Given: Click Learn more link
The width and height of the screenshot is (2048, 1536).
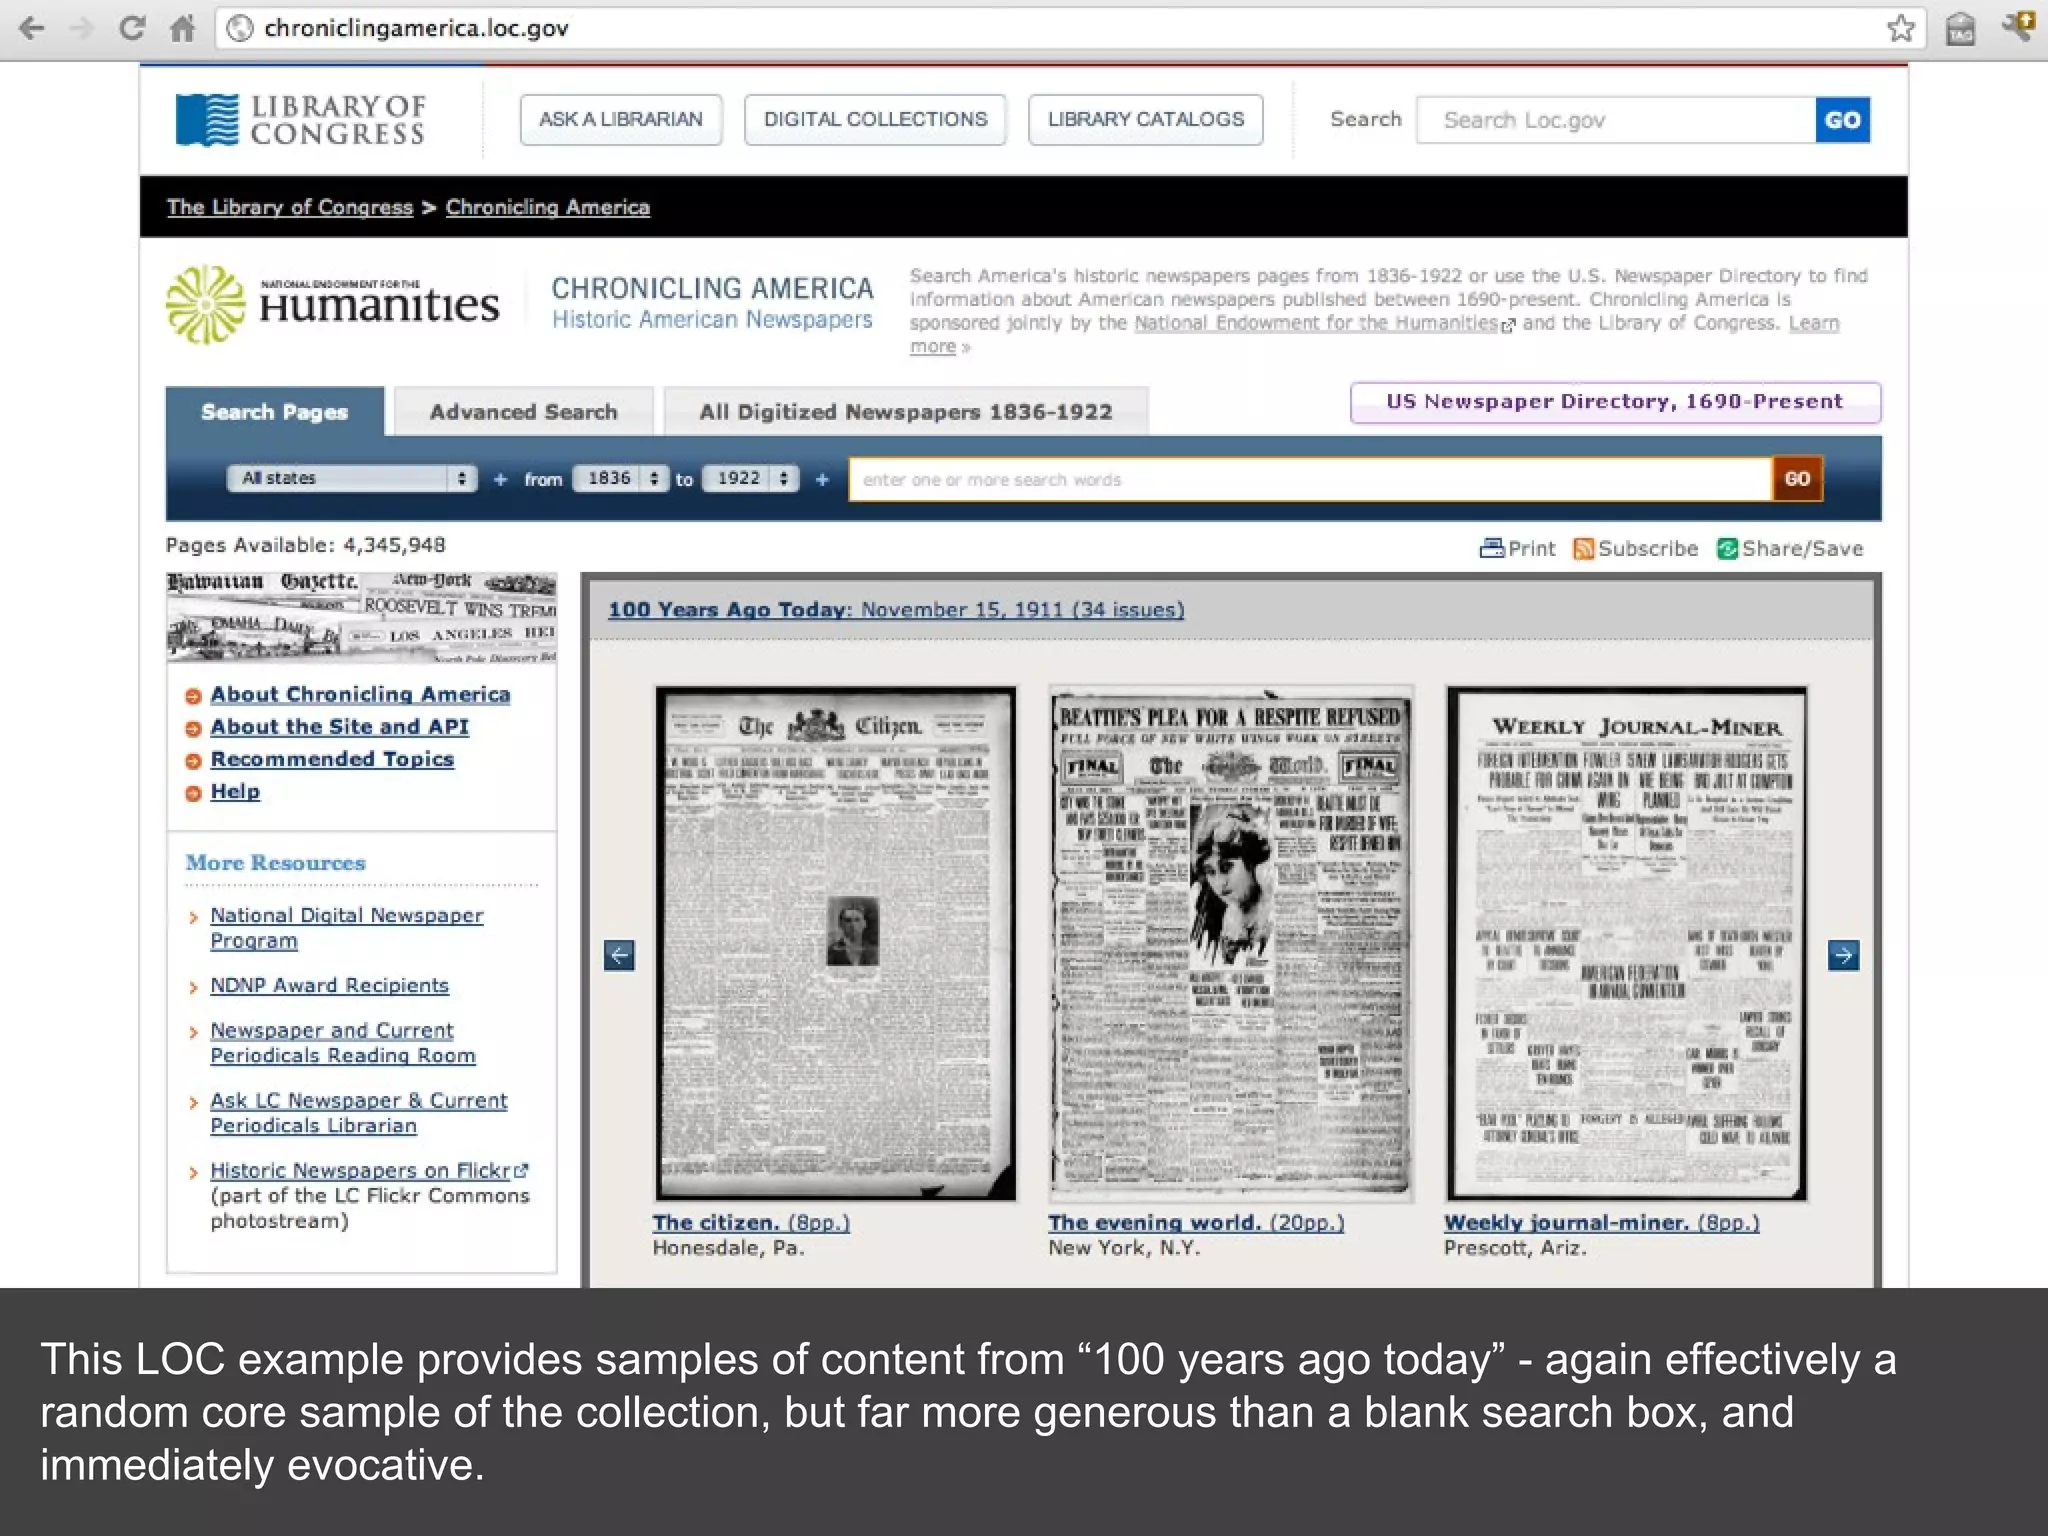Looking at the screenshot, I should 1814,323.
